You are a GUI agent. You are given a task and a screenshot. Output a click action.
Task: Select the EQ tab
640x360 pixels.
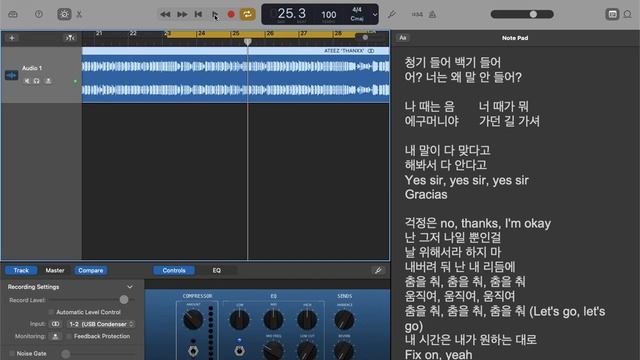(x=216, y=270)
